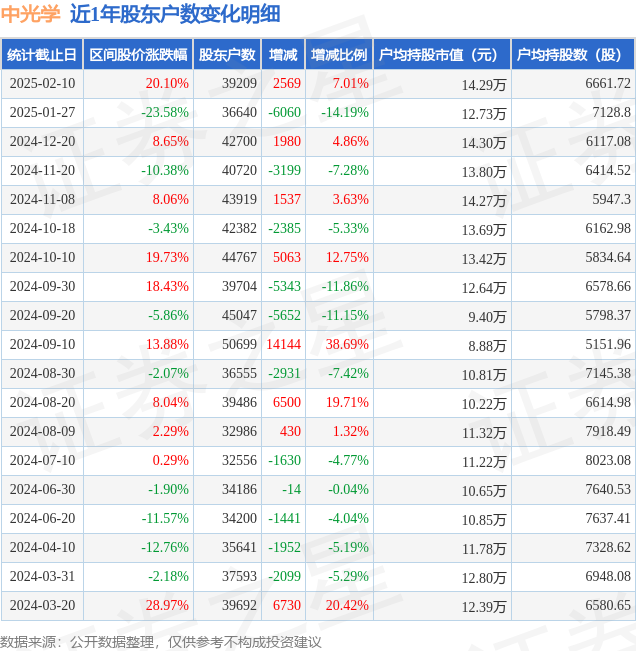Click the change ratio 38.69%
The width and height of the screenshot is (636, 651).
(347, 344)
